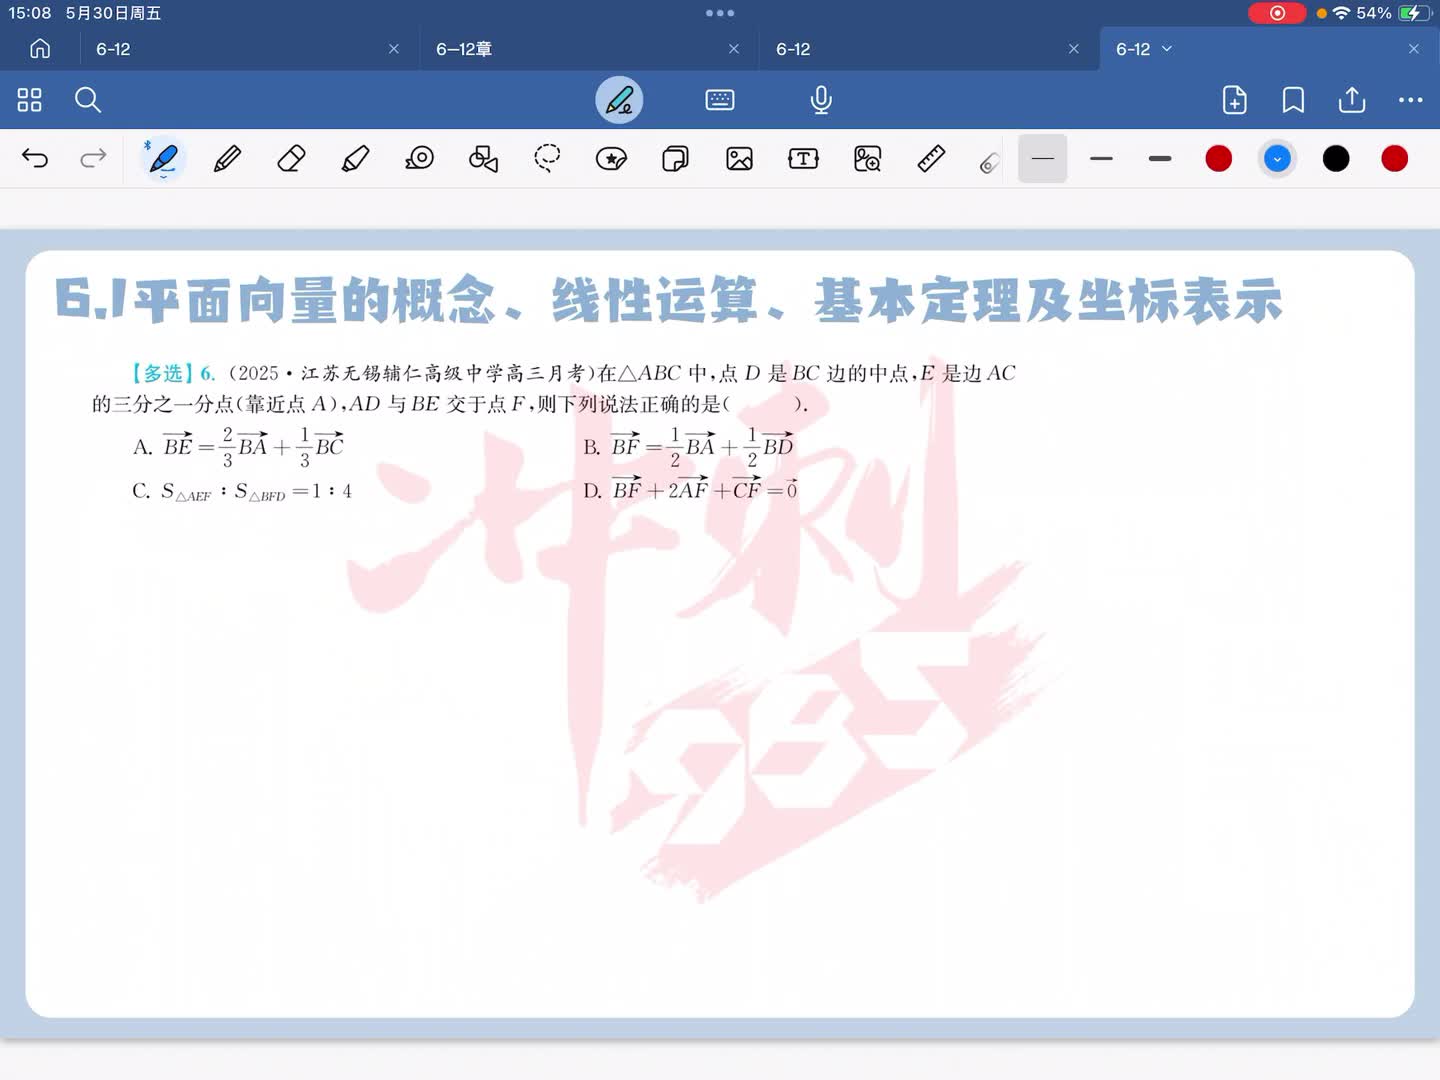Open the three-dot more options menu

coord(1410,100)
